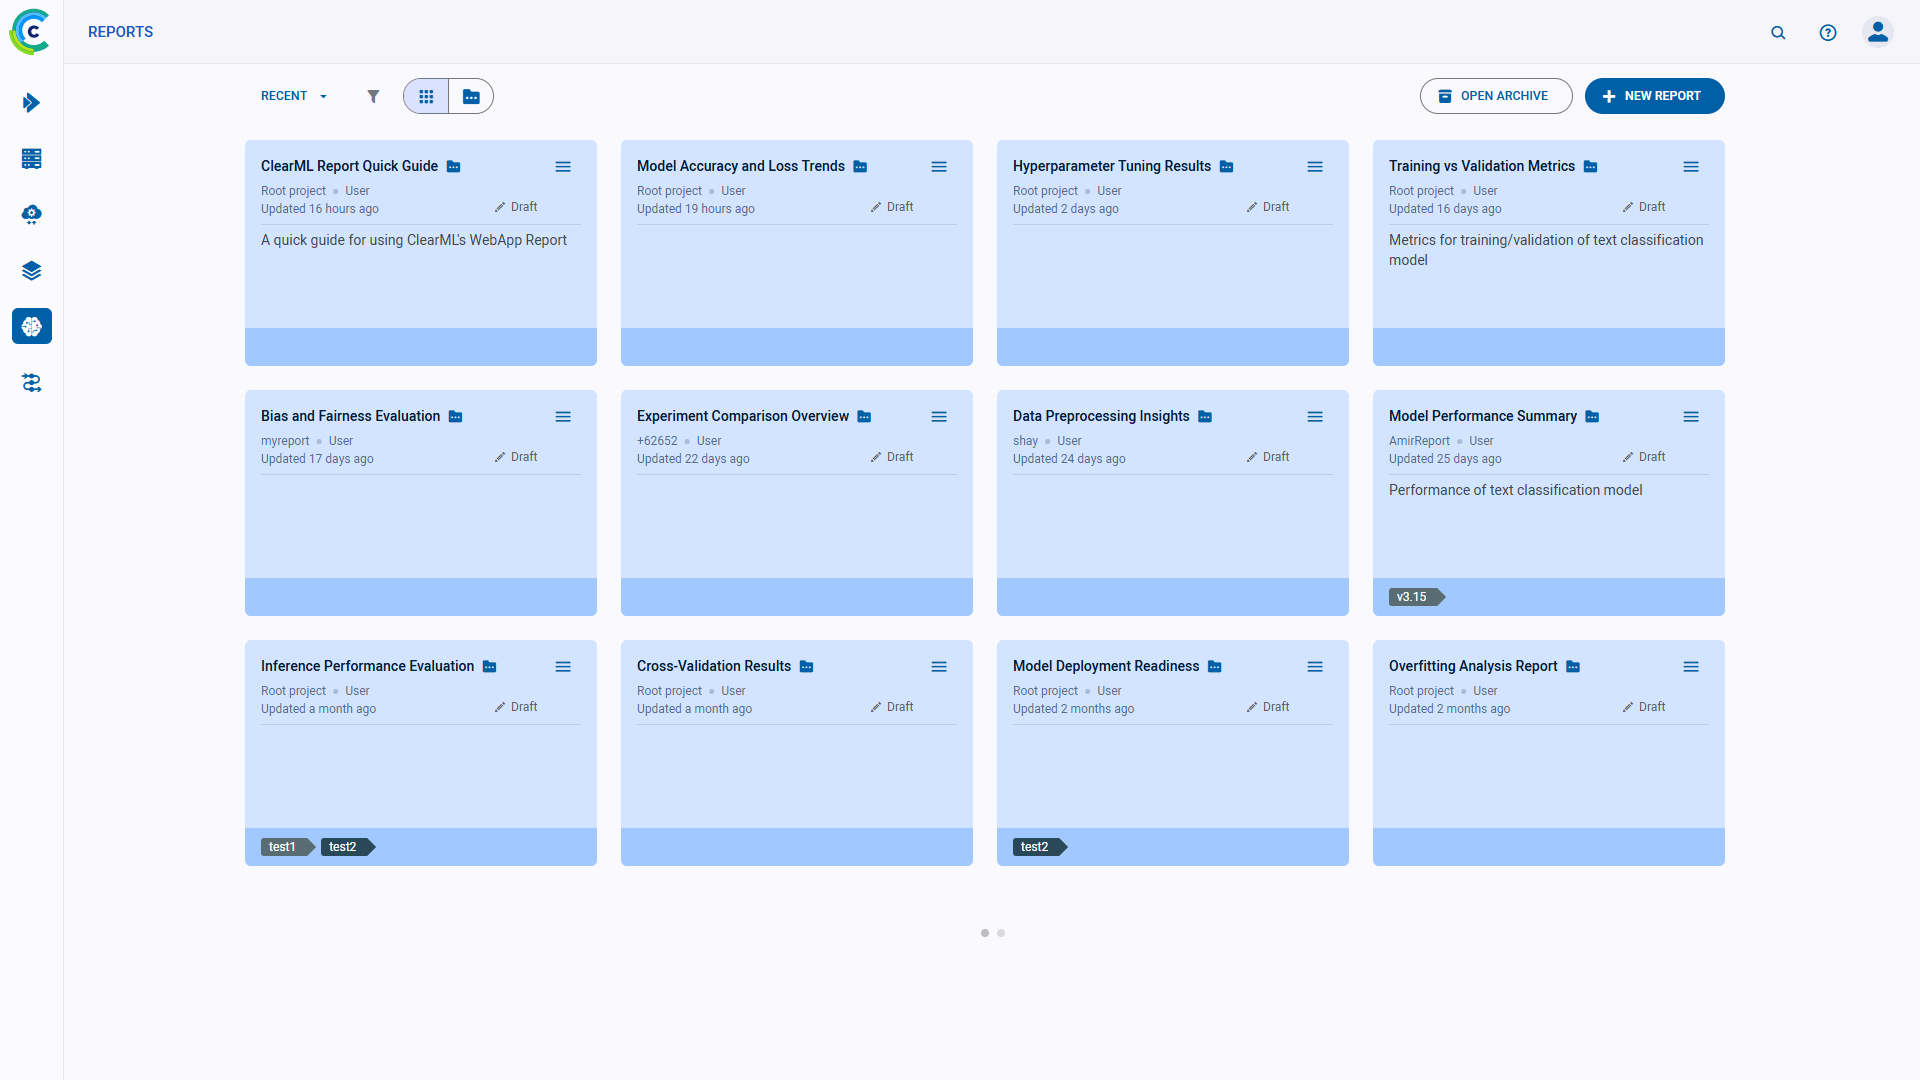Create a report with NEW REPORT button
Image resolution: width=1920 pixels, height=1080 pixels.
pos(1654,96)
